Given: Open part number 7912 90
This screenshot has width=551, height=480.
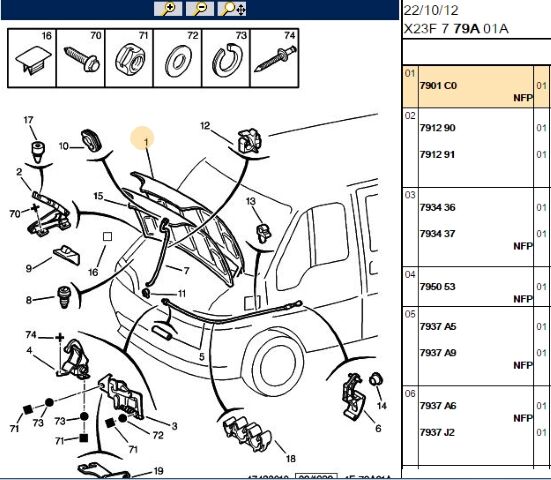Looking at the screenshot, I should click(x=437, y=128).
